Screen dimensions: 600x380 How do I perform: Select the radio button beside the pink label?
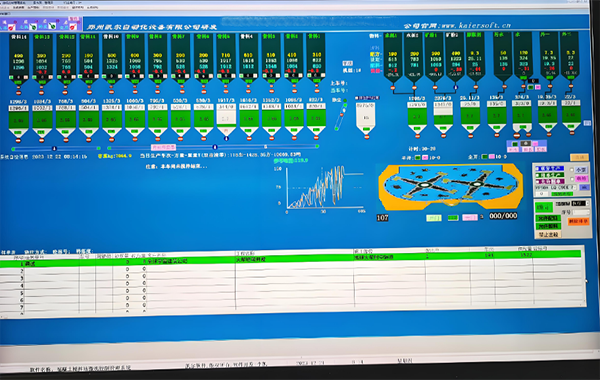click(x=572, y=179)
